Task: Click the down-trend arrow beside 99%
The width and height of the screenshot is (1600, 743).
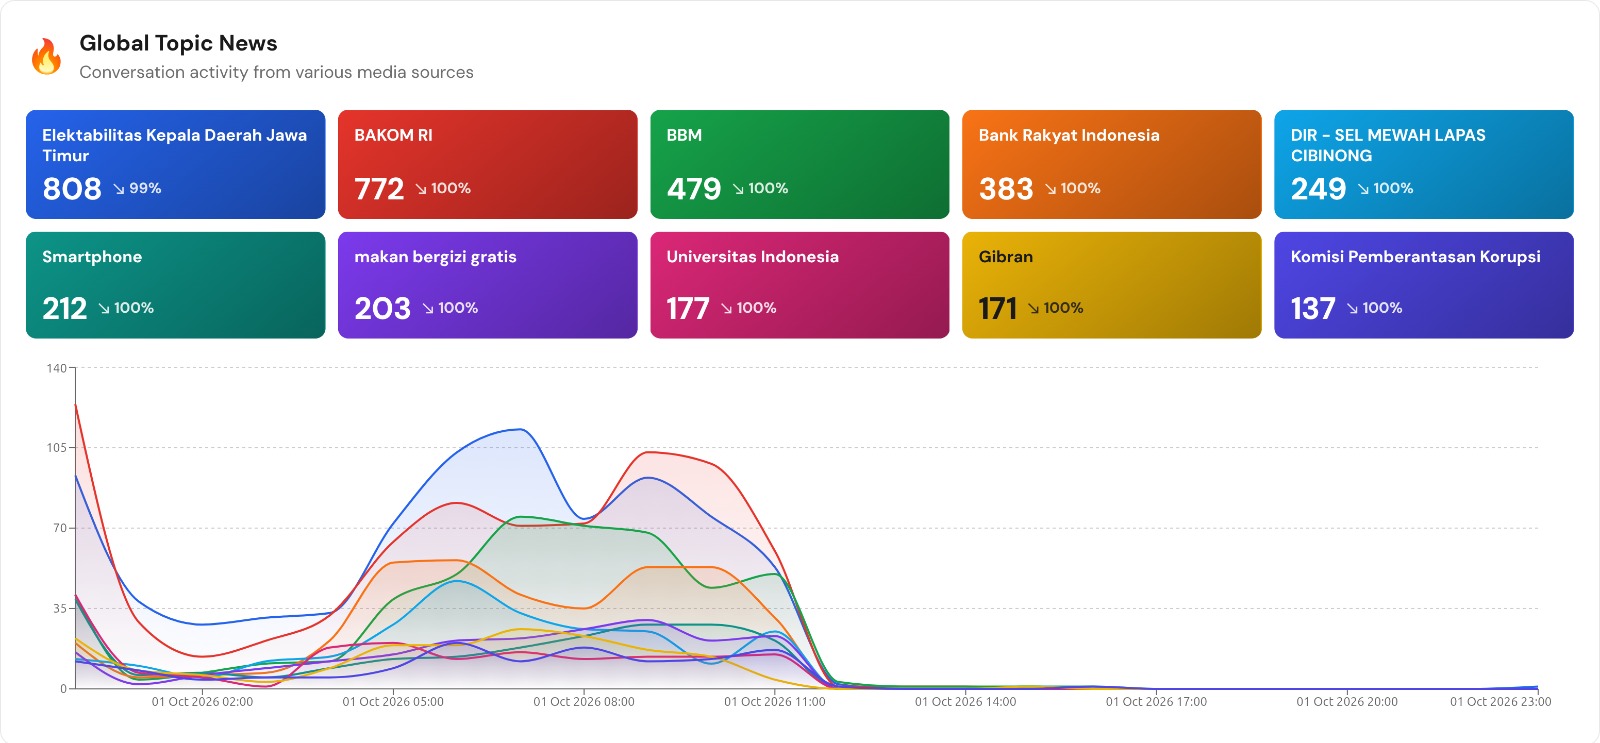Action: click(119, 188)
